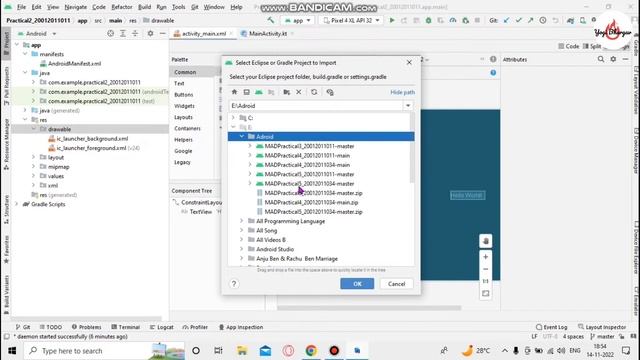Switch to activity_main.xml editor tab

point(203,33)
